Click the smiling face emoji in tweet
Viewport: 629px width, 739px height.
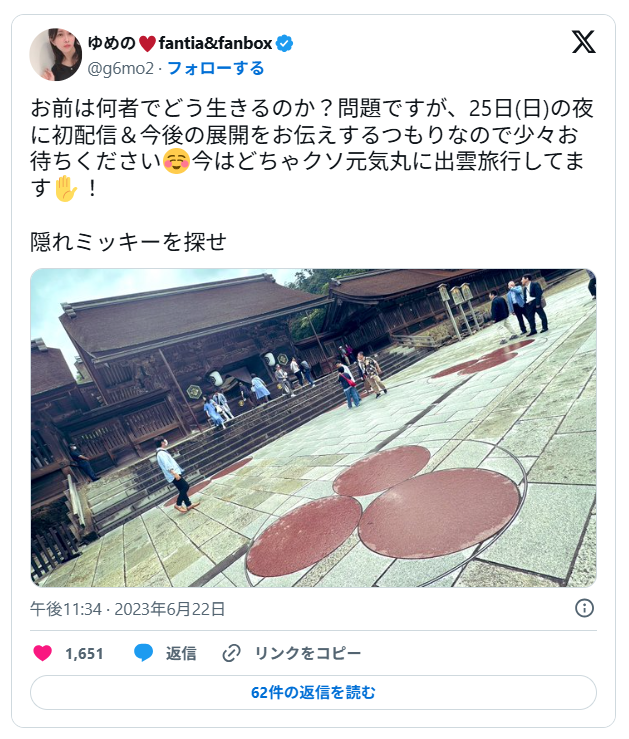(176, 161)
